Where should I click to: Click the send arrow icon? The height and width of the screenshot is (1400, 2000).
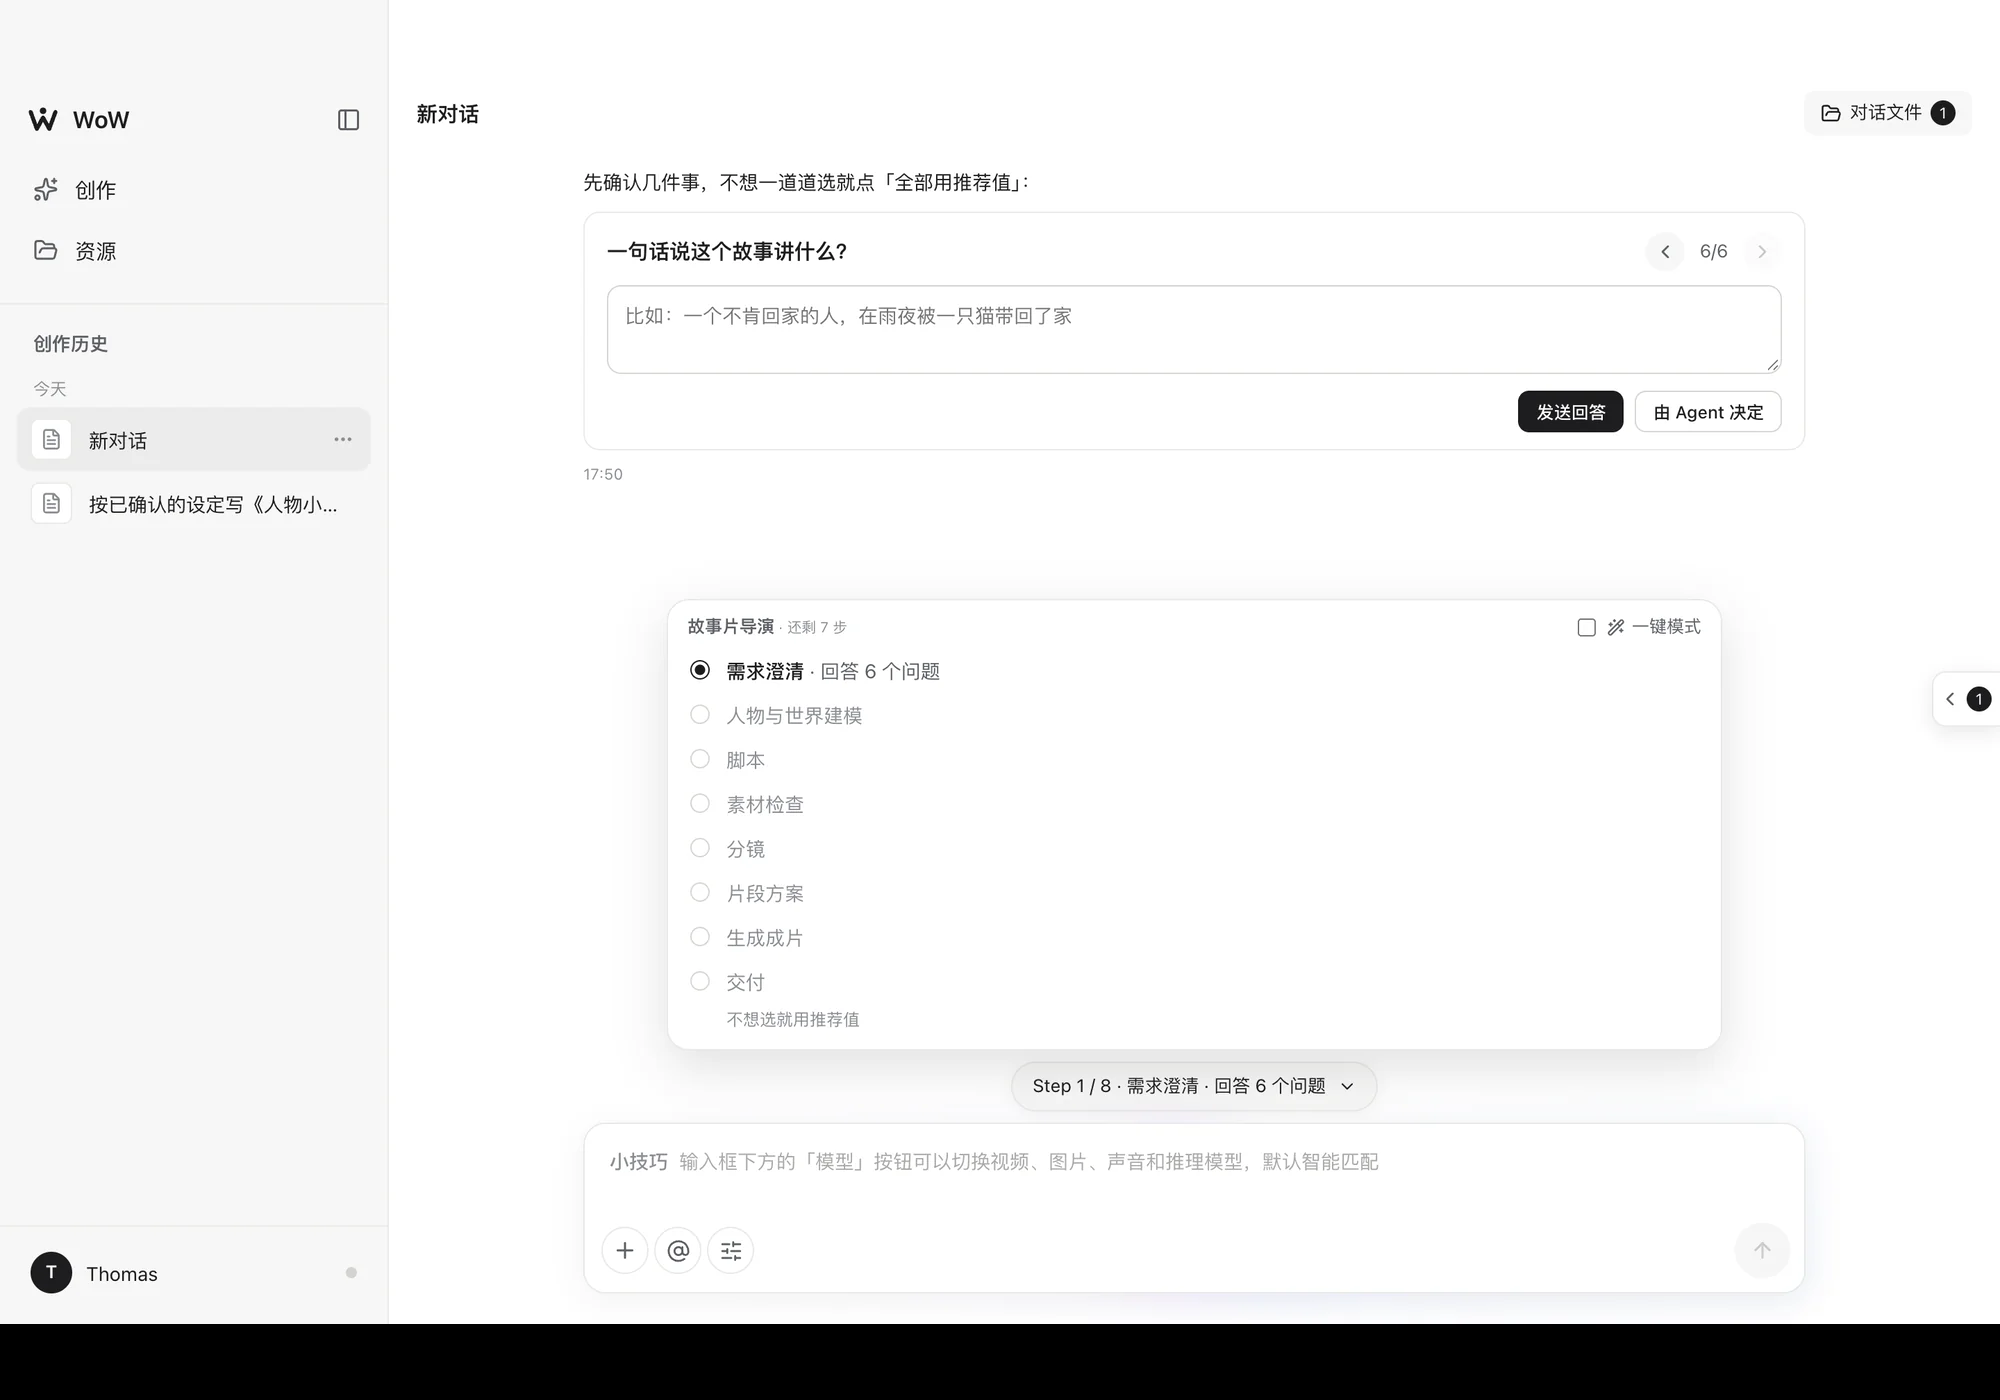pos(1762,1250)
